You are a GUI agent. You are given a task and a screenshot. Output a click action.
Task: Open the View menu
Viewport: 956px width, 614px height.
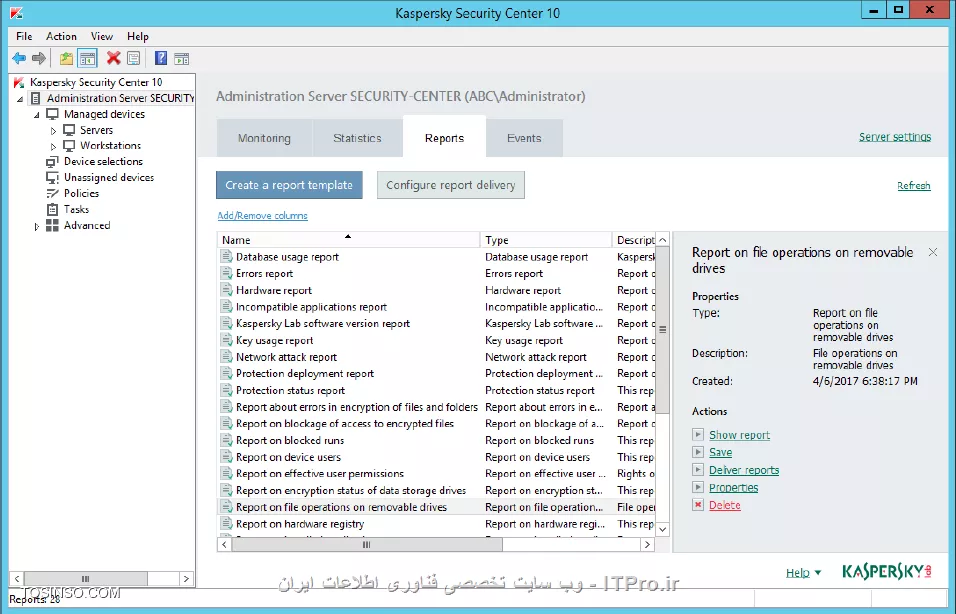102,37
